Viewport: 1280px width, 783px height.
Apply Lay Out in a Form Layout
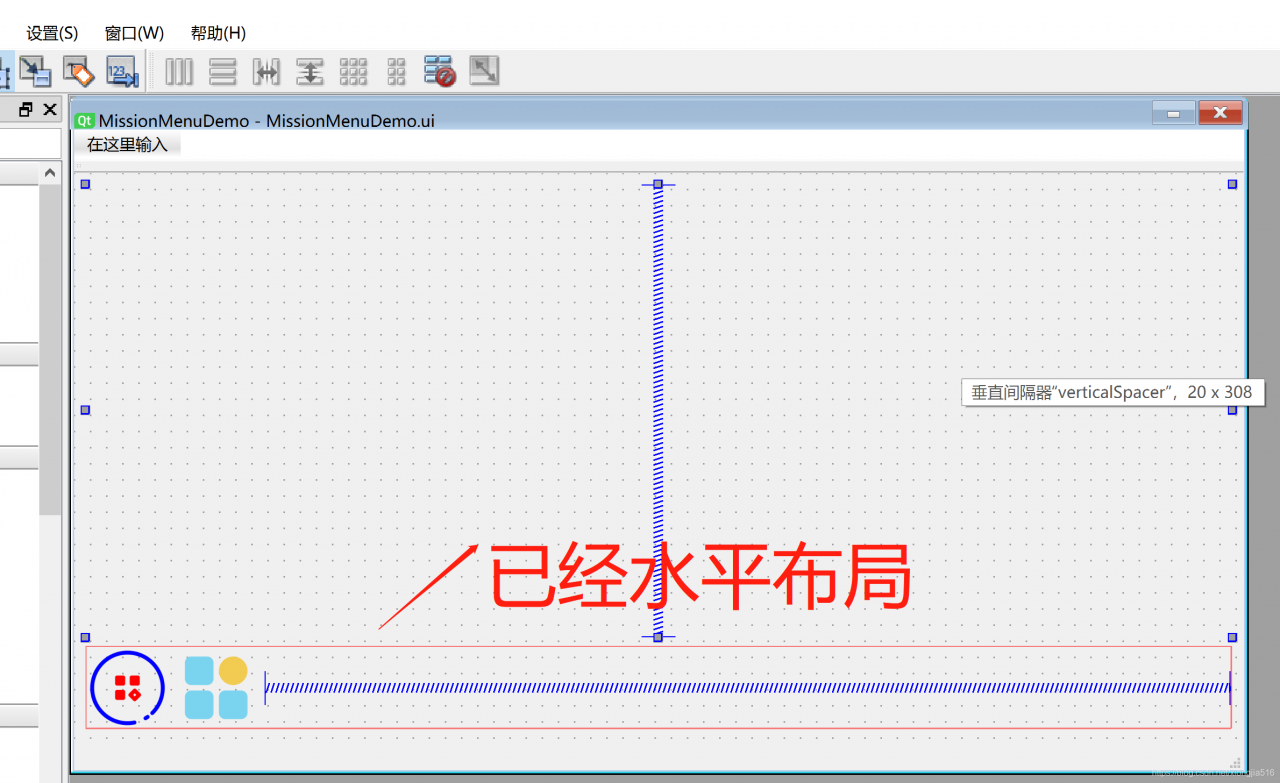(x=397, y=71)
